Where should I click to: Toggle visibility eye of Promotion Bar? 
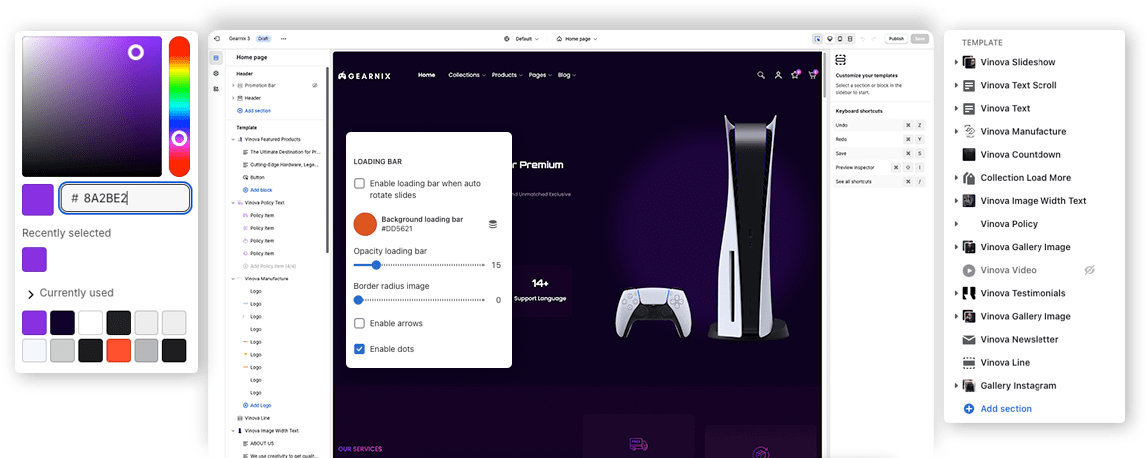pos(315,85)
